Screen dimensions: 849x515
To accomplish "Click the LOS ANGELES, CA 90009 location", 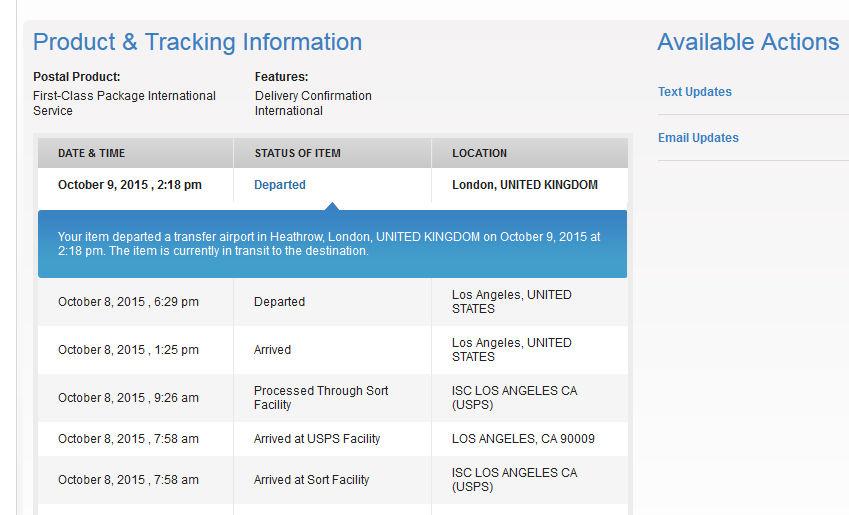I will tap(523, 439).
